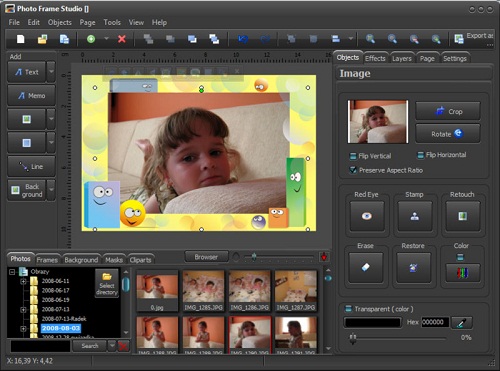The width and height of the screenshot is (500, 371).
Task: Click the Crop button
Action: [448, 111]
